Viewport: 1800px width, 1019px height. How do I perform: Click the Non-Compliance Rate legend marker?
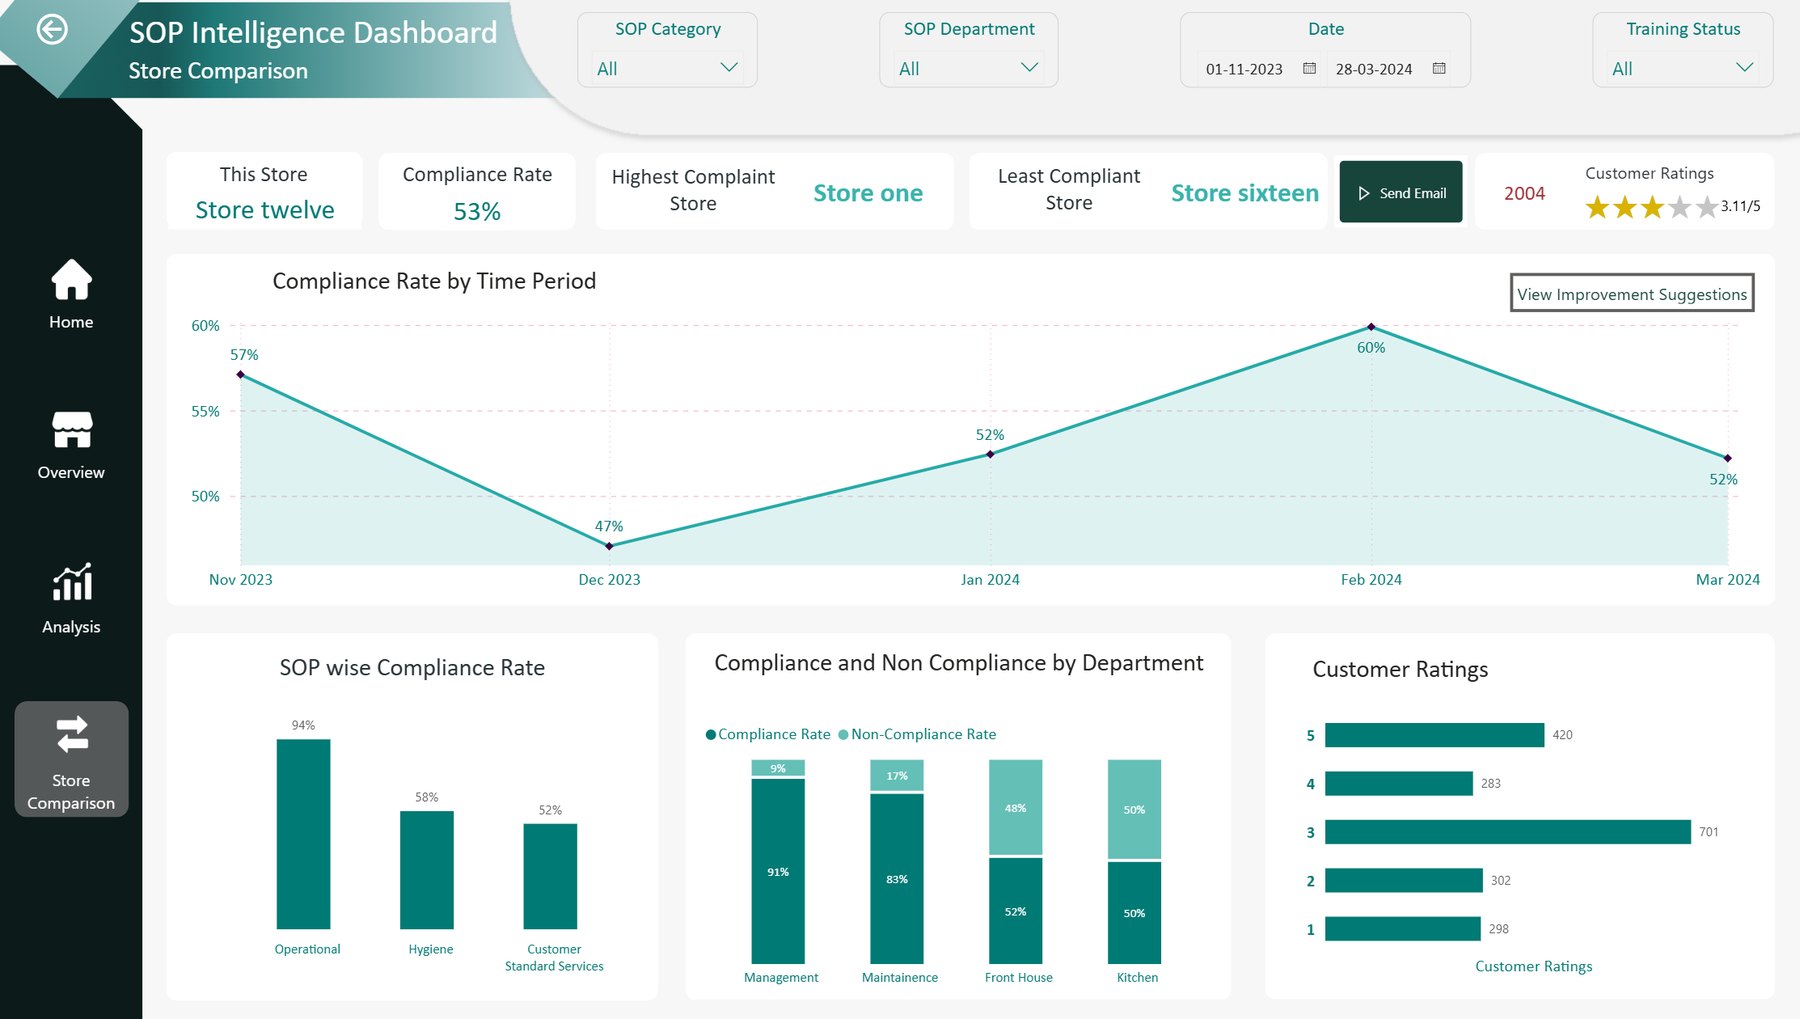(x=843, y=735)
